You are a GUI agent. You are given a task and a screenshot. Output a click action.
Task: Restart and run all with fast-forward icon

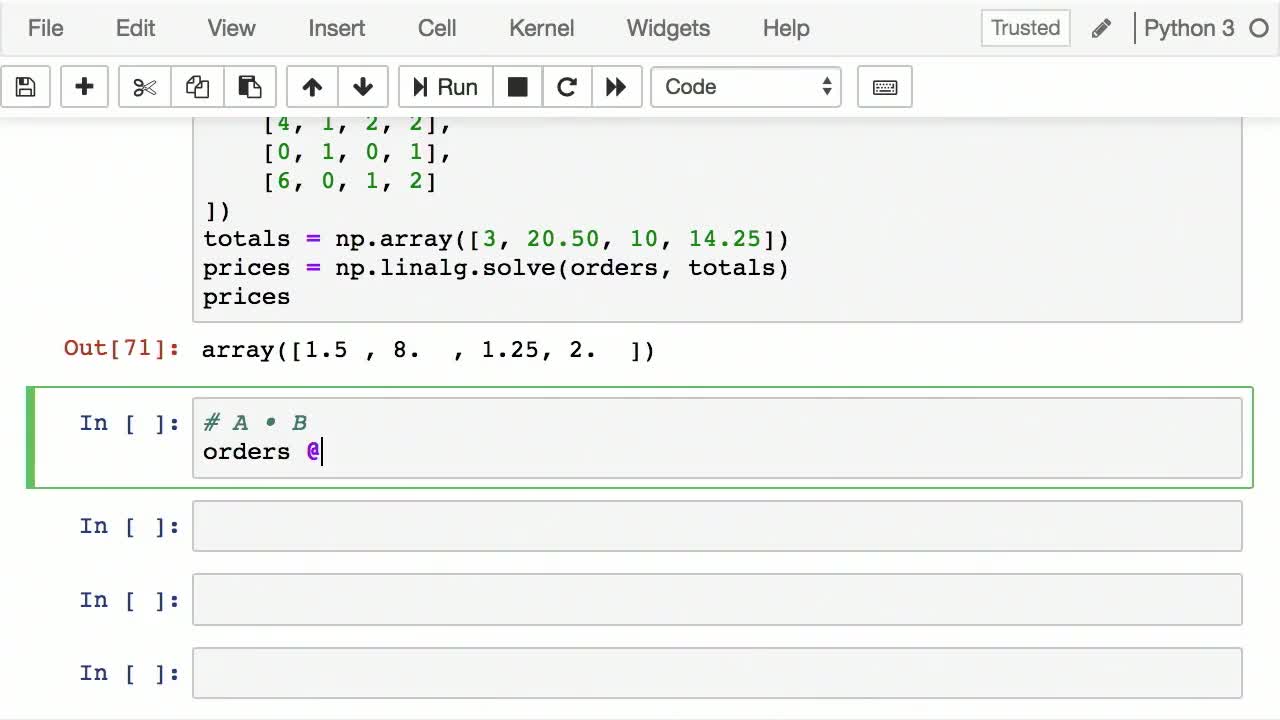coord(616,87)
